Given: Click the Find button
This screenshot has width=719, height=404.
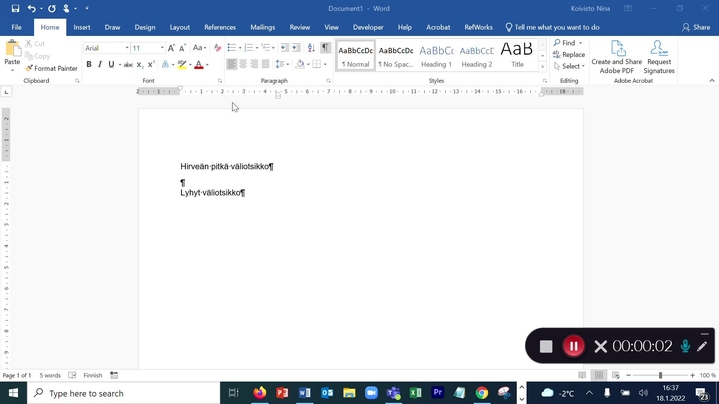Looking at the screenshot, I should [x=564, y=43].
